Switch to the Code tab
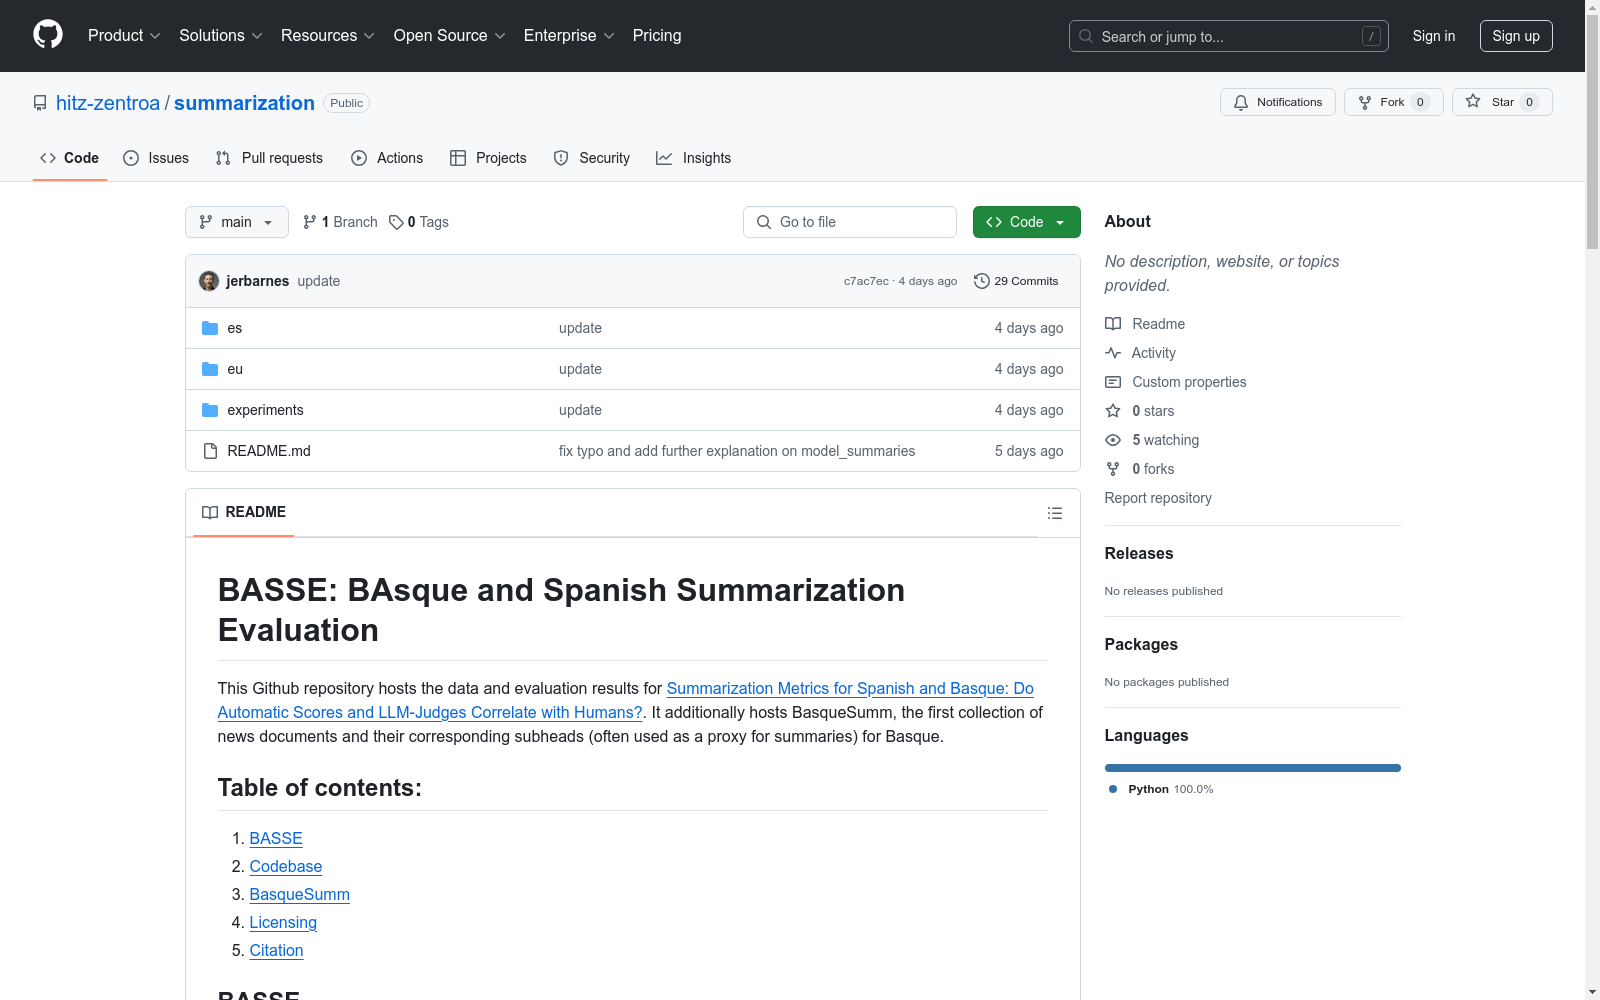Screen dimensions: 1600x1000 [x=70, y=158]
